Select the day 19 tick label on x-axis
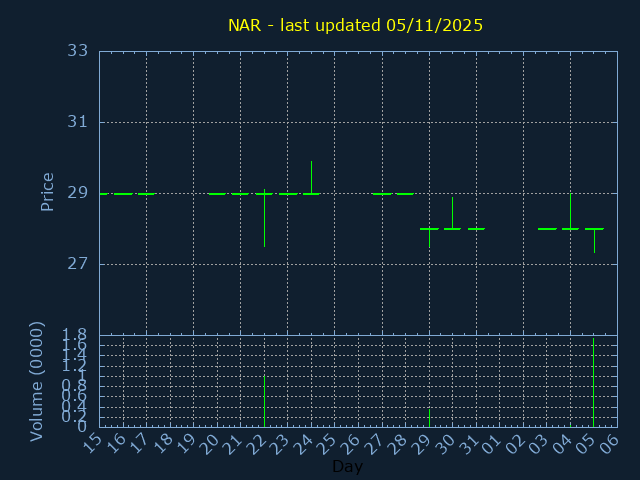The height and width of the screenshot is (480, 640). [185, 443]
